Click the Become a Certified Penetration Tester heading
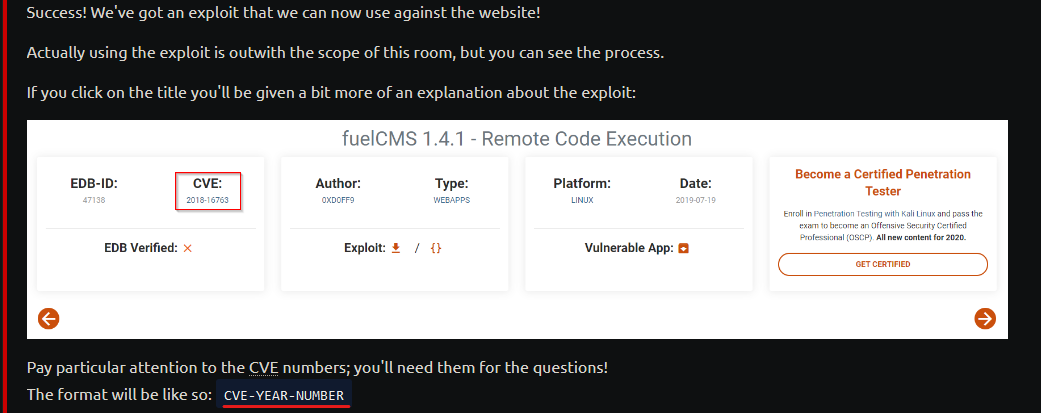Image resolution: width=1041 pixels, height=413 pixels. [x=882, y=183]
